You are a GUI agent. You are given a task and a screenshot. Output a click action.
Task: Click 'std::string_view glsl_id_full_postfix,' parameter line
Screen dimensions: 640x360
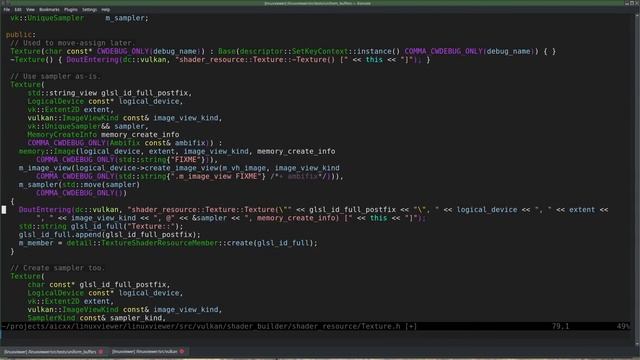click(109, 93)
